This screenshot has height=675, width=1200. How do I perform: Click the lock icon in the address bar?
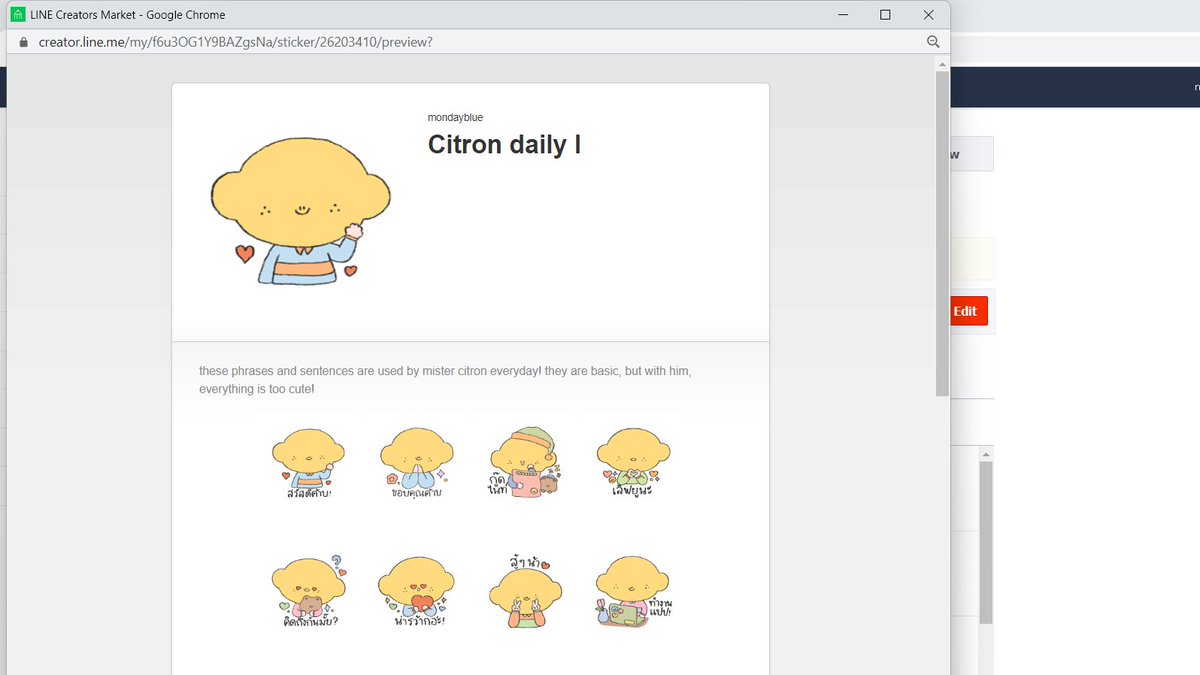pos(24,42)
